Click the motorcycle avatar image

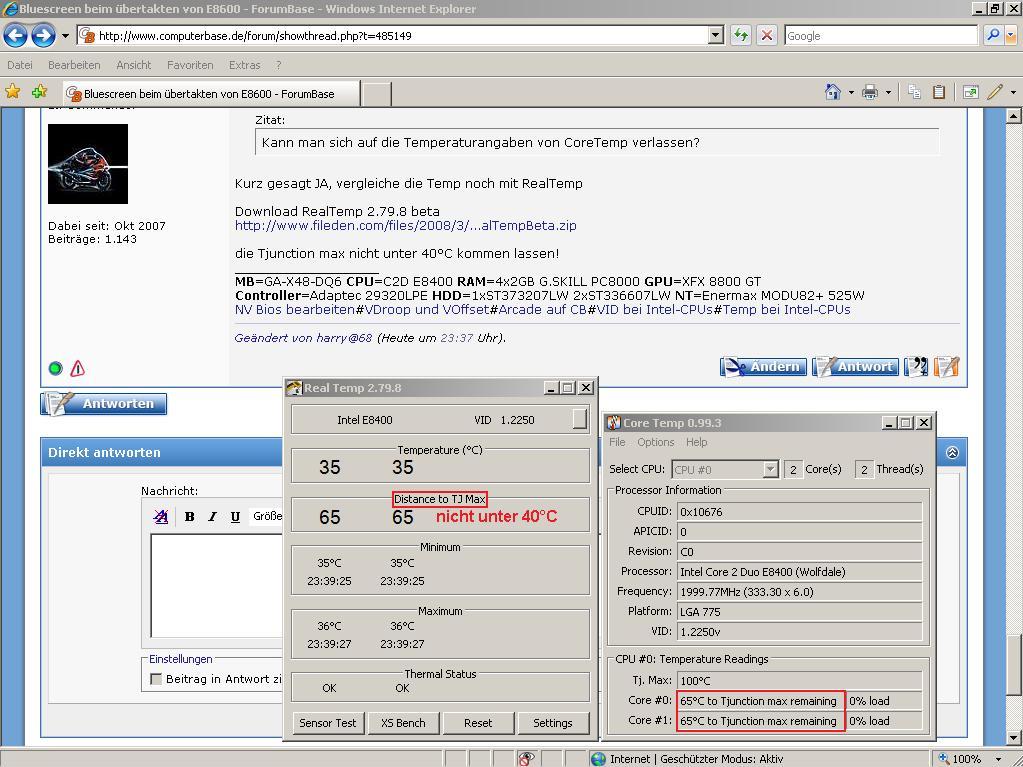(88, 164)
